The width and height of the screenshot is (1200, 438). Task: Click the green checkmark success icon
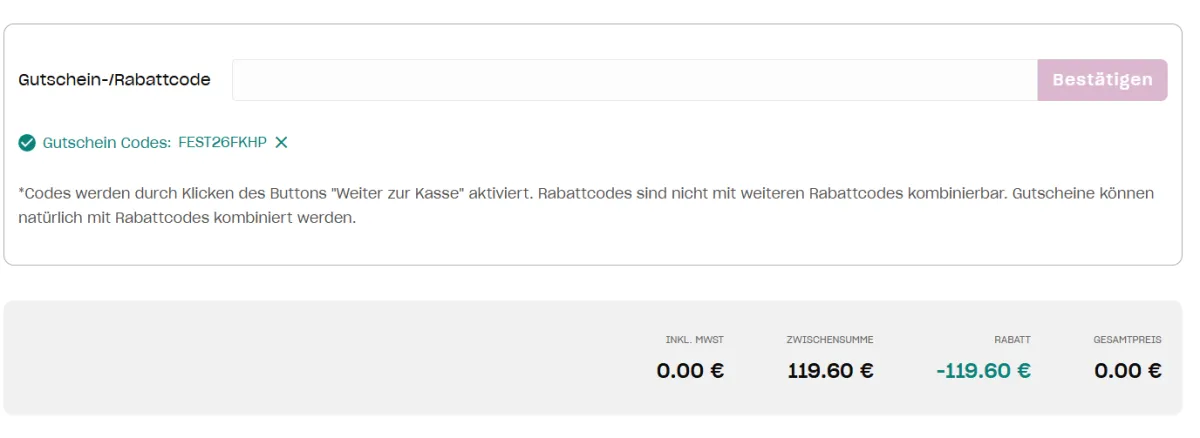(27, 143)
